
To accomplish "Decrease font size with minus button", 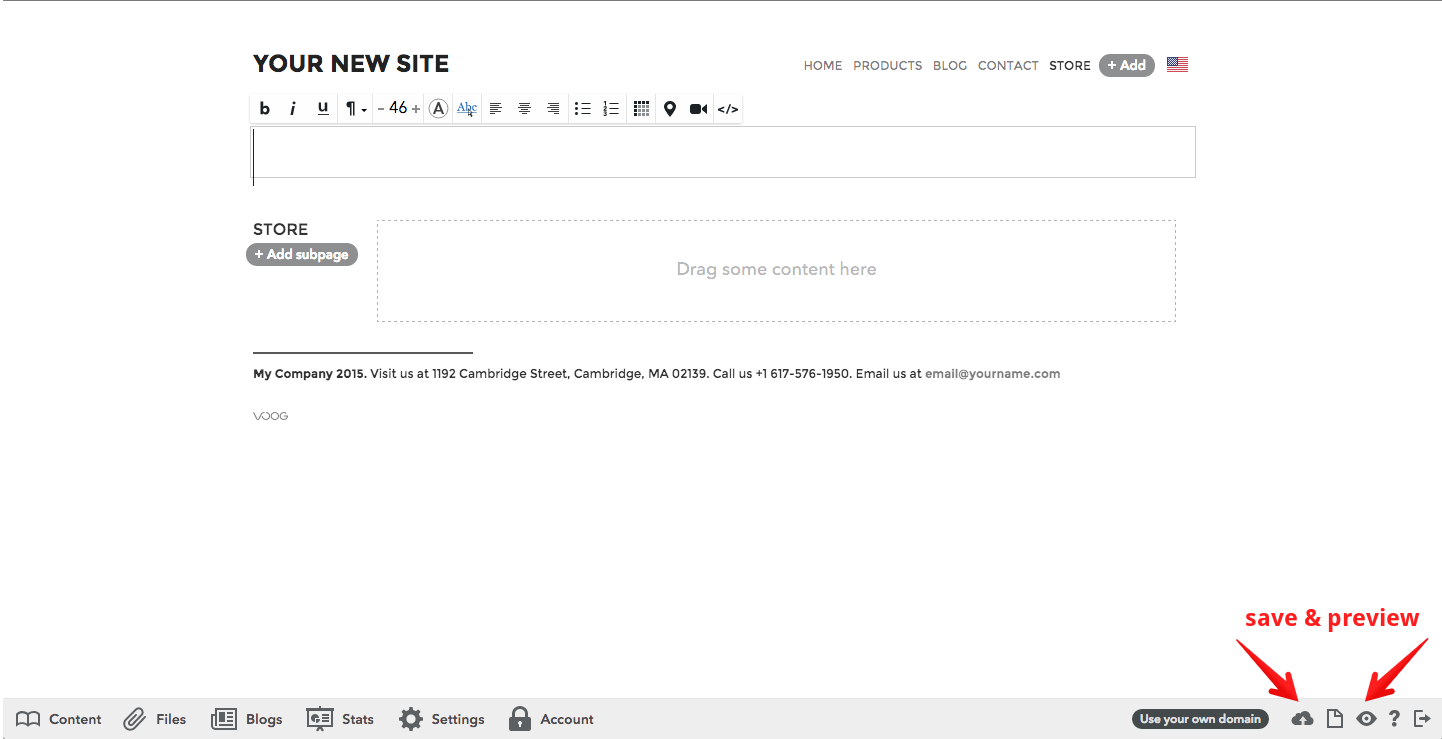I will tap(381, 109).
